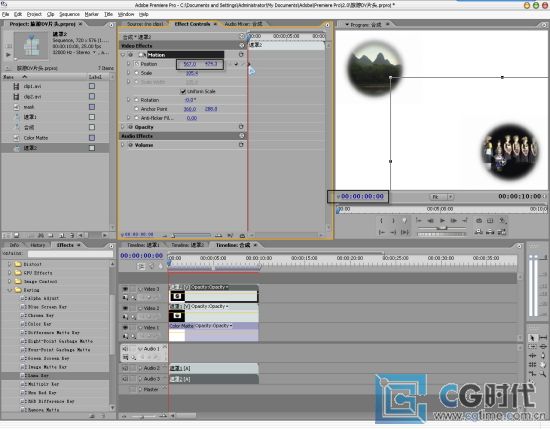Open the Output settings button
This screenshot has width=550, height=429.
pyautogui.click(x=503, y=221)
